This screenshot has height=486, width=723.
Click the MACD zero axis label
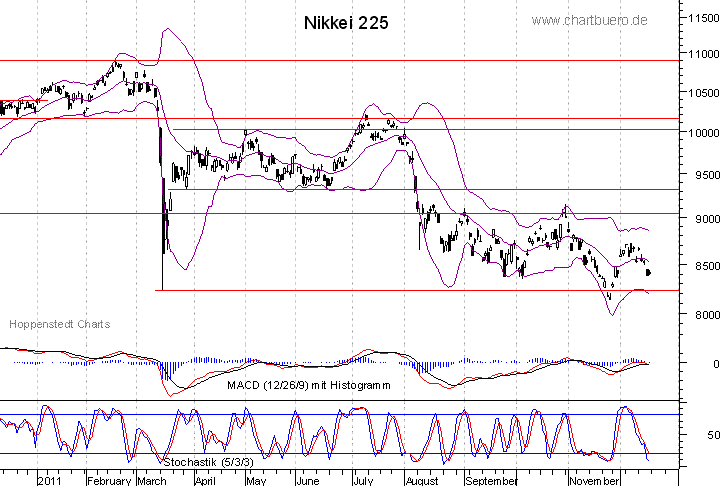click(716, 364)
